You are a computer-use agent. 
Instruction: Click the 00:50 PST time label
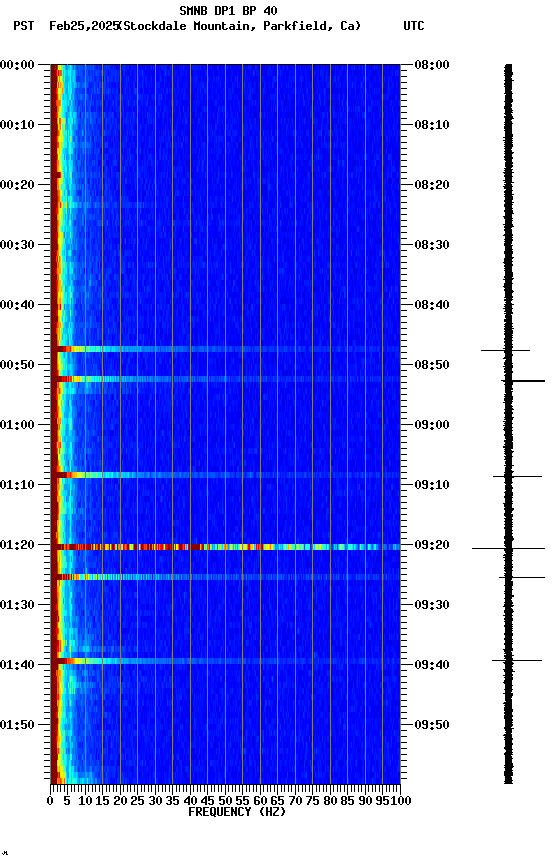17,365
